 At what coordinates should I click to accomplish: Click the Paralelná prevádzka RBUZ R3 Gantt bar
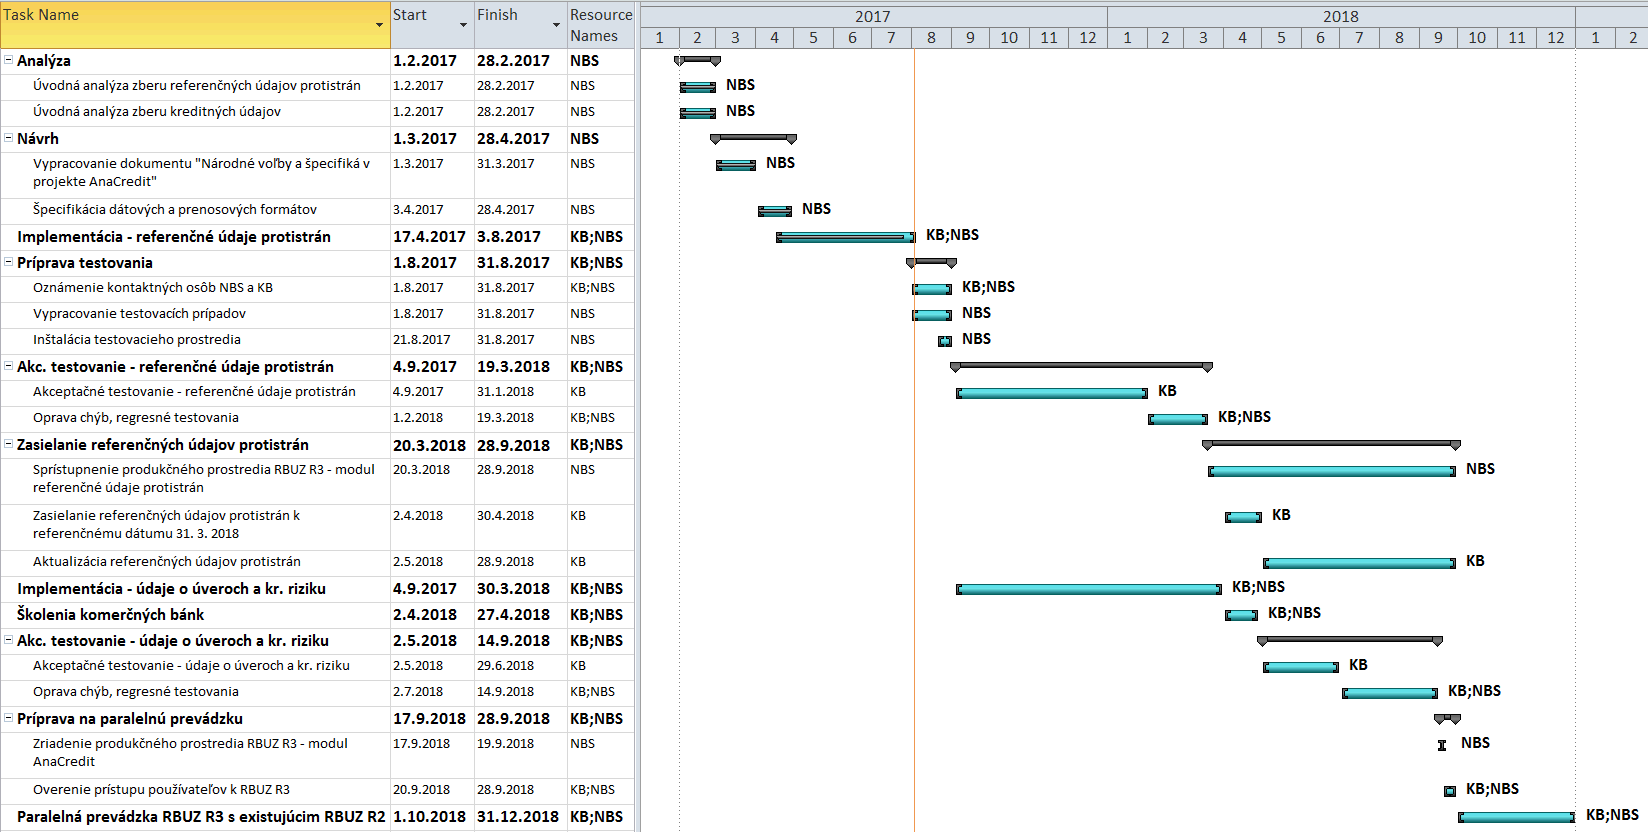point(1516,817)
